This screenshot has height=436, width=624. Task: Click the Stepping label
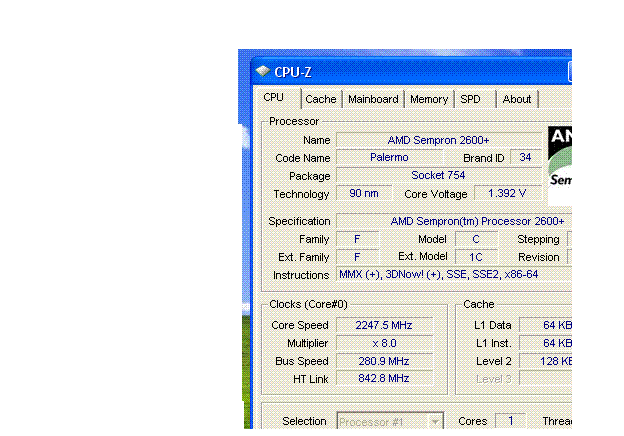538,239
